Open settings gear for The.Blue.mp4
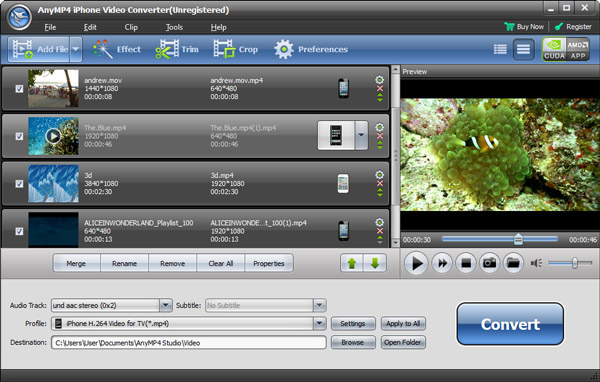The image size is (600, 382). [379, 127]
